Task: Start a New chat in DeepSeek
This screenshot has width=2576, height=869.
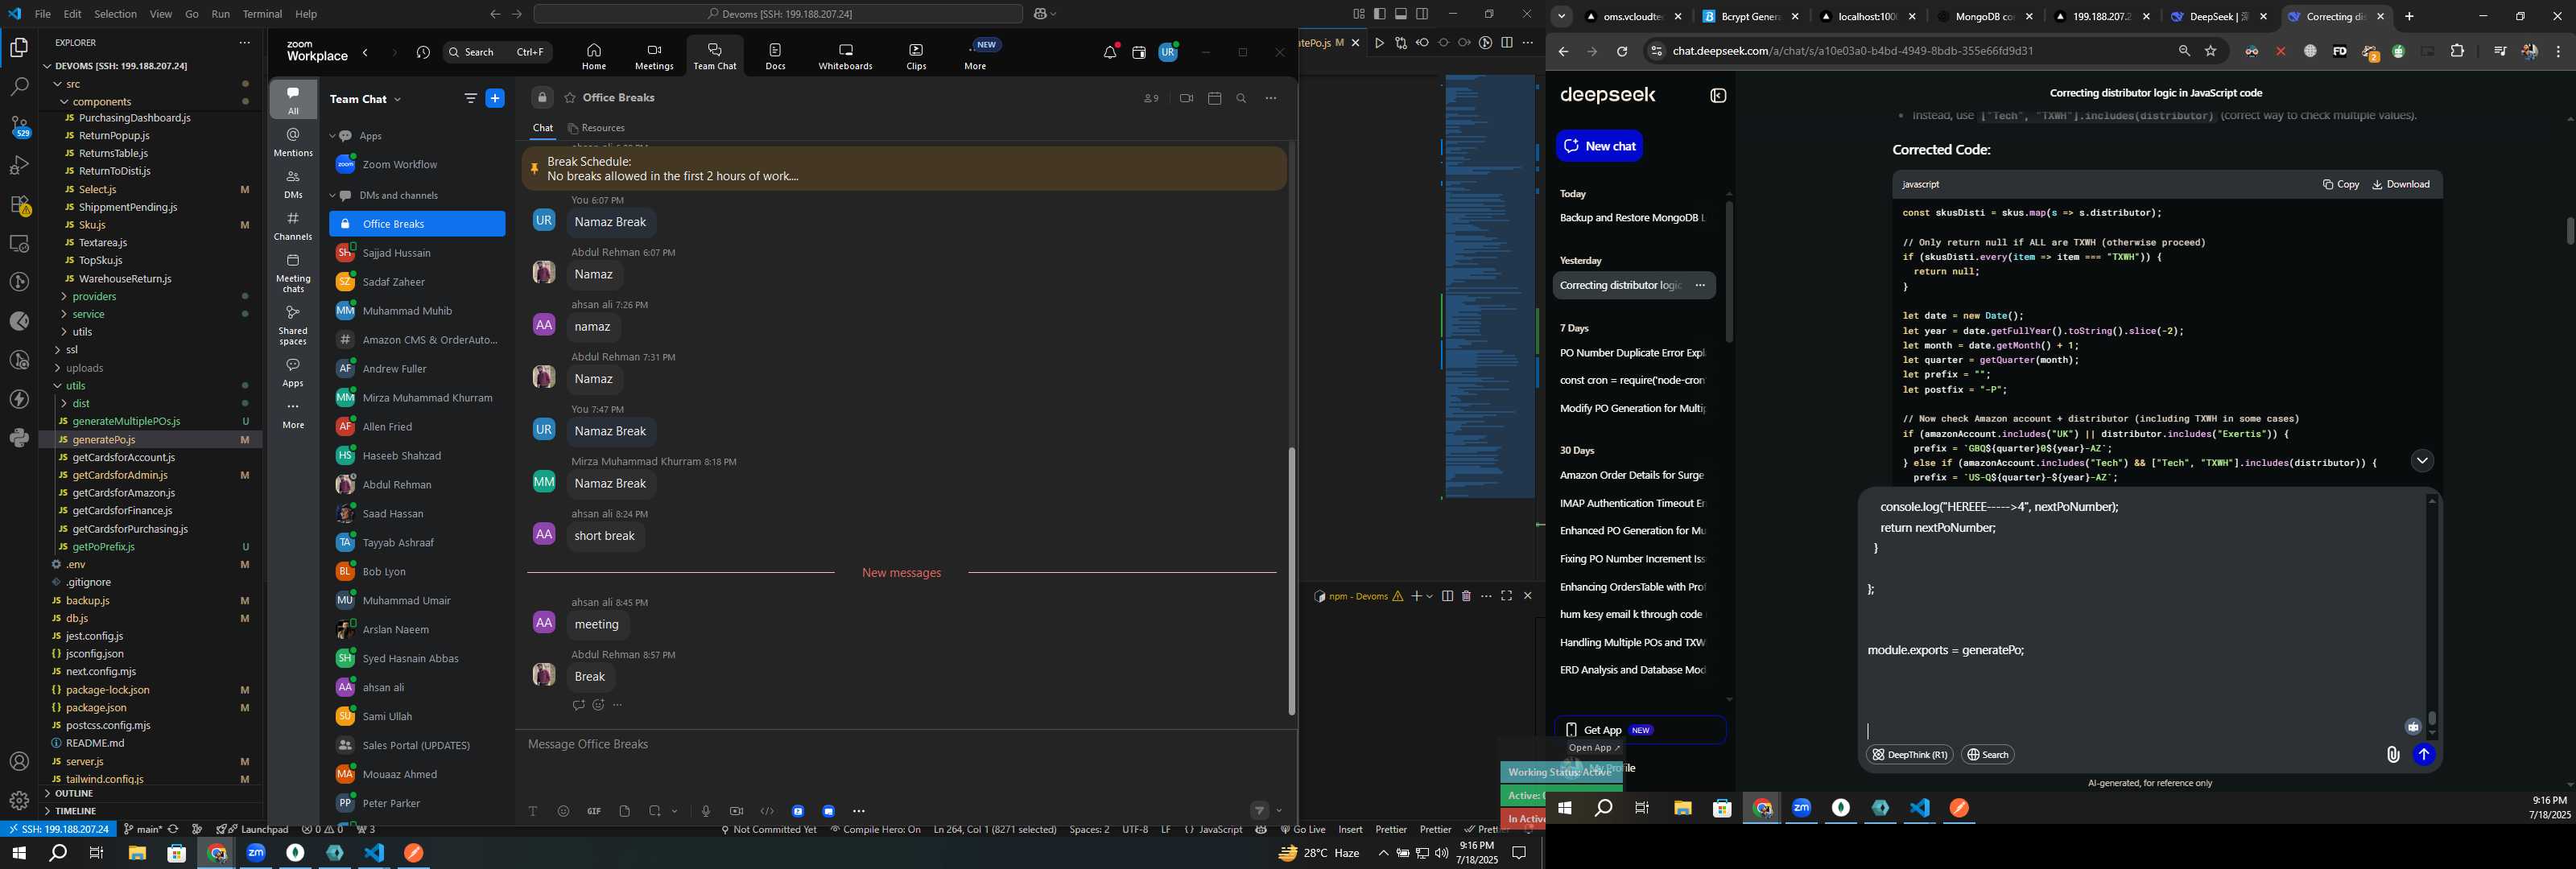Action: [x=1599, y=146]
